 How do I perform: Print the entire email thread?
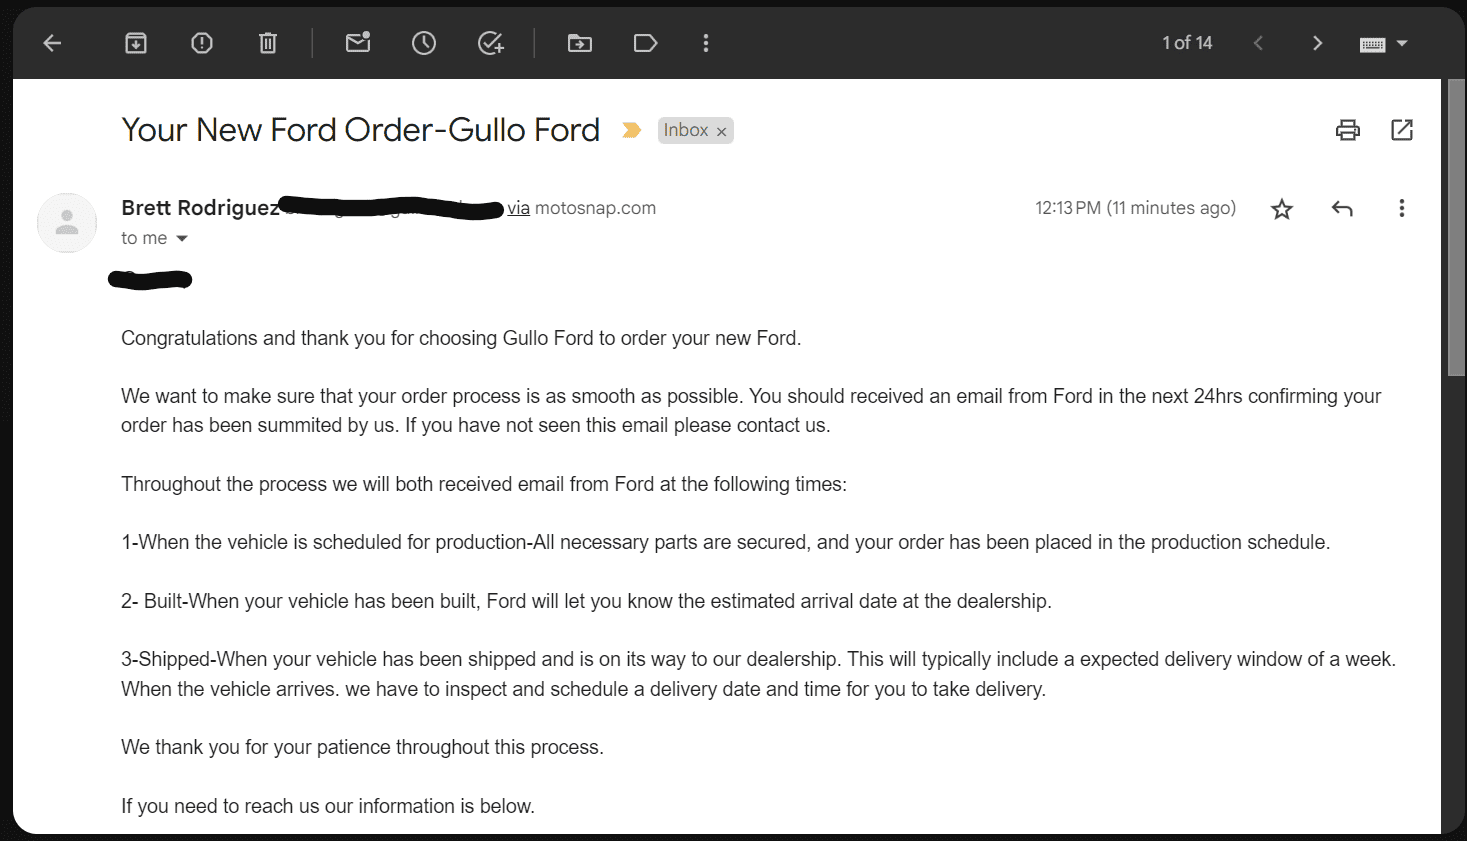tap(1348, 130)
